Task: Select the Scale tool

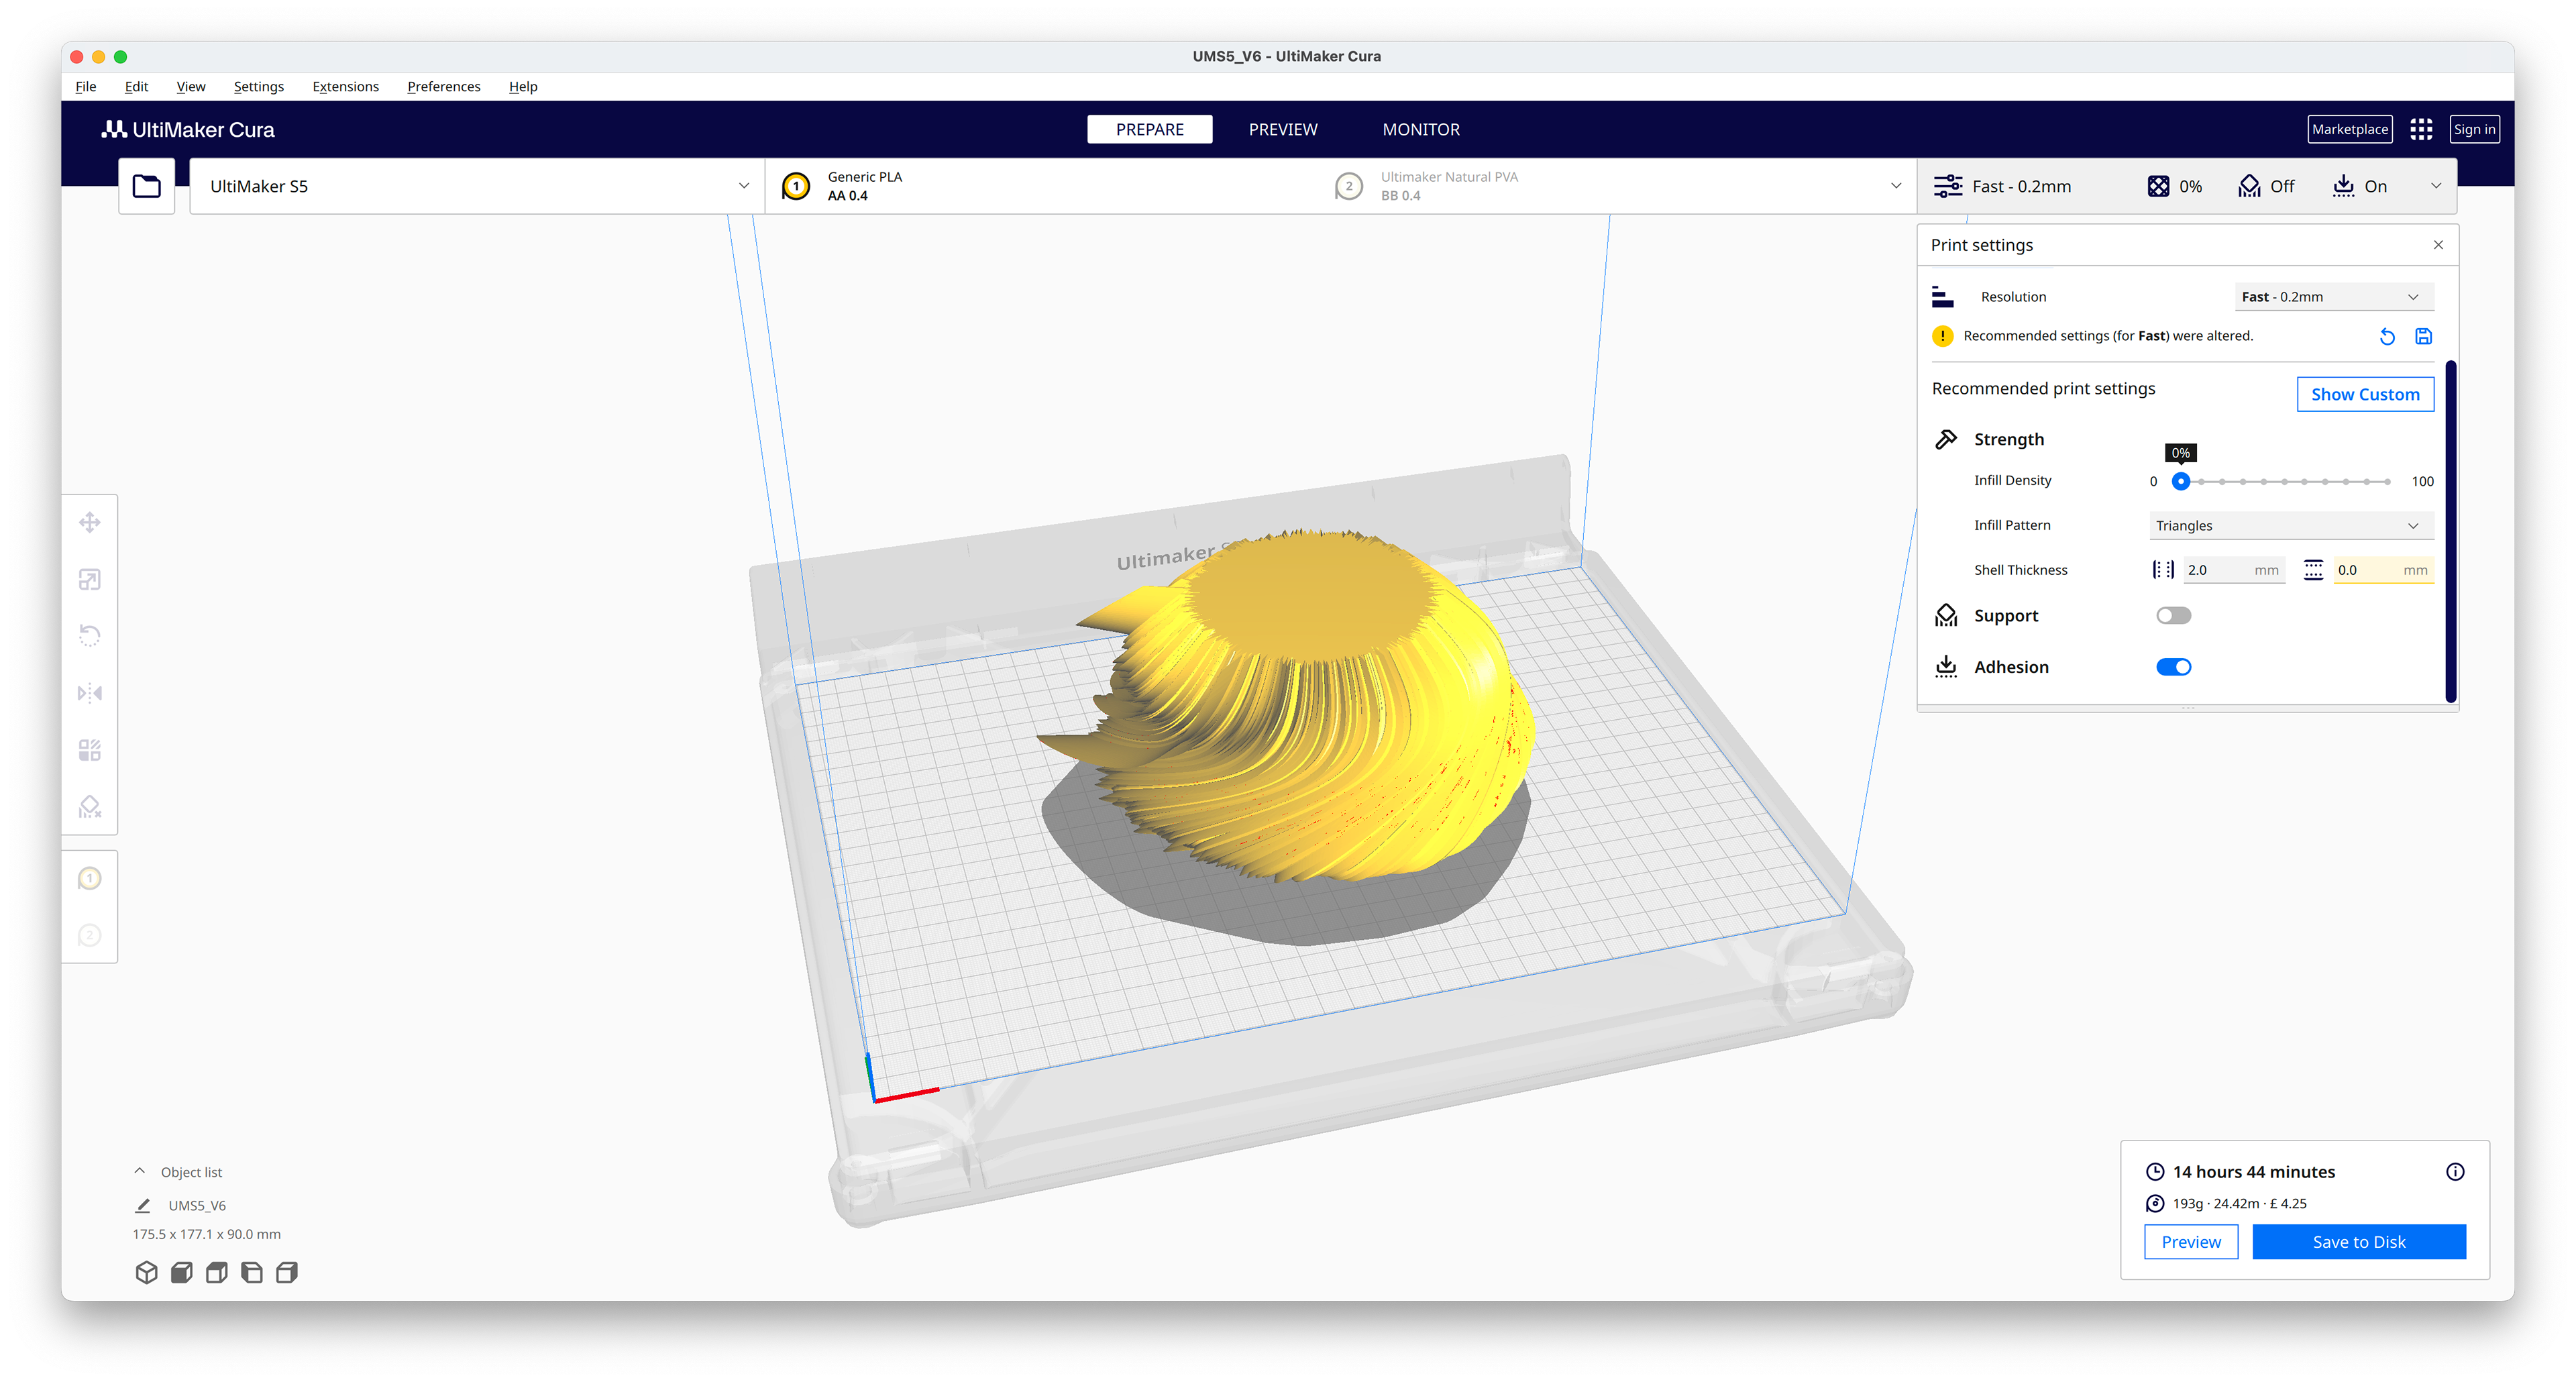Action: pyautogui.click(x=90, y=579)
